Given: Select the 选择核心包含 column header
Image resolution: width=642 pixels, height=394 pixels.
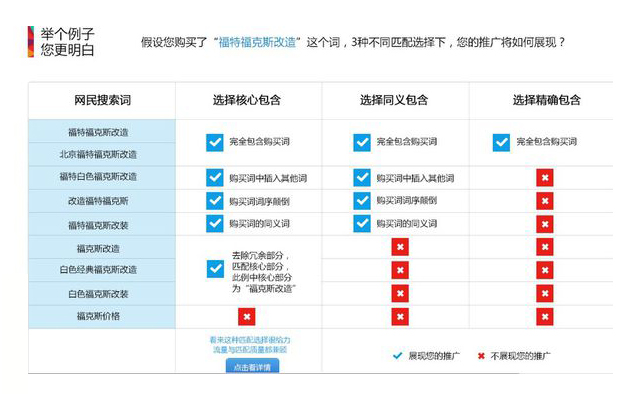Looking at the screenshot, I should pyautogui.click(x=246, y=100).
